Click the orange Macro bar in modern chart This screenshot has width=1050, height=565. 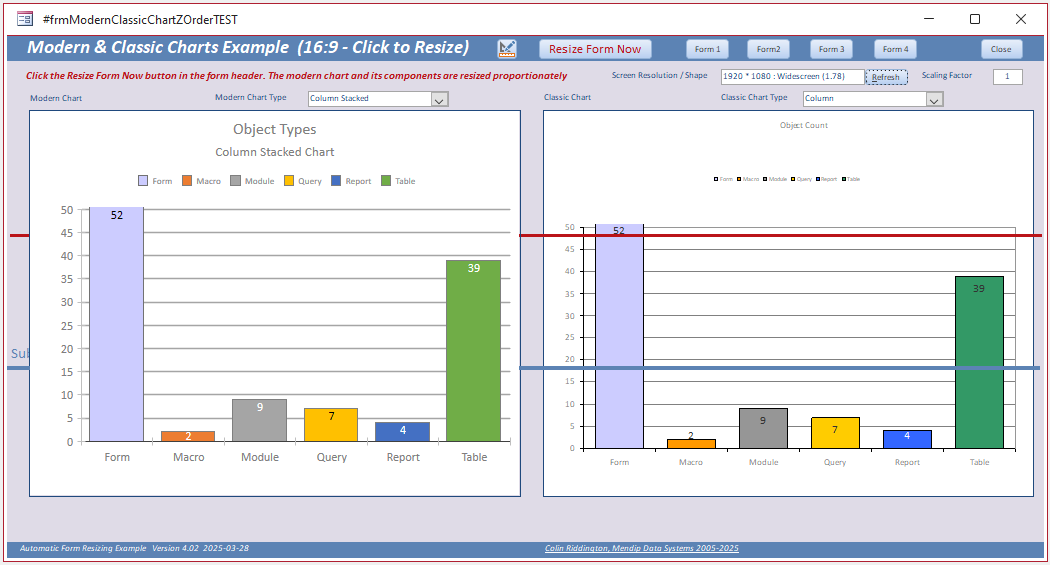pyautogui.click(x=188, y=436)
